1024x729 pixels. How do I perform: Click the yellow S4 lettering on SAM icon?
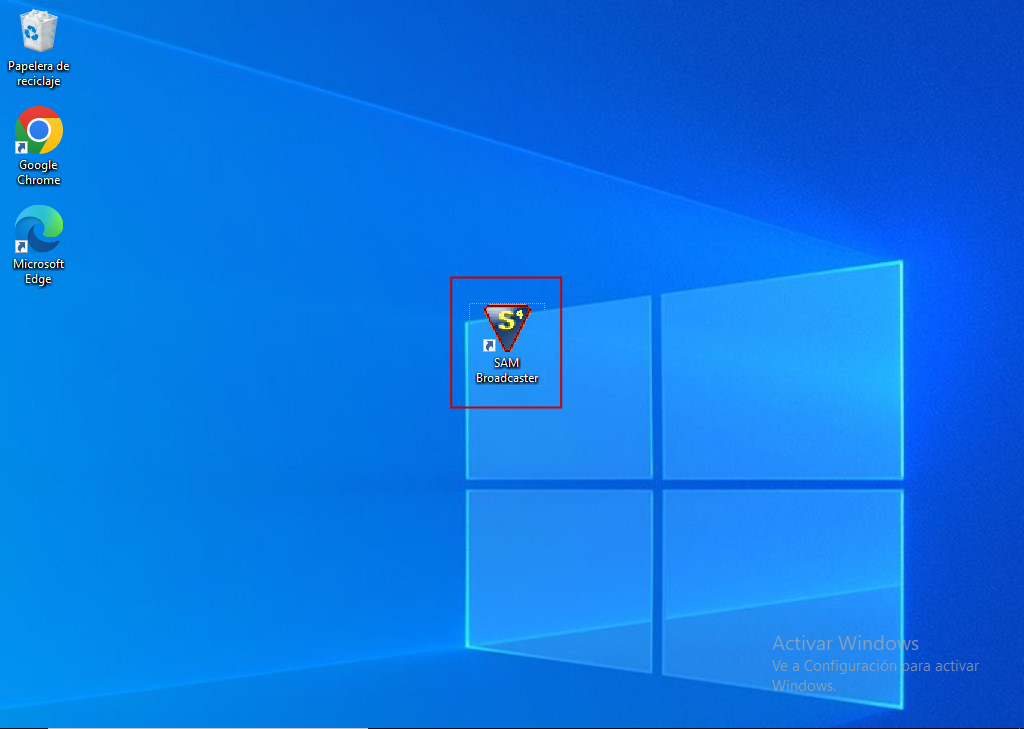click(508, 320)
